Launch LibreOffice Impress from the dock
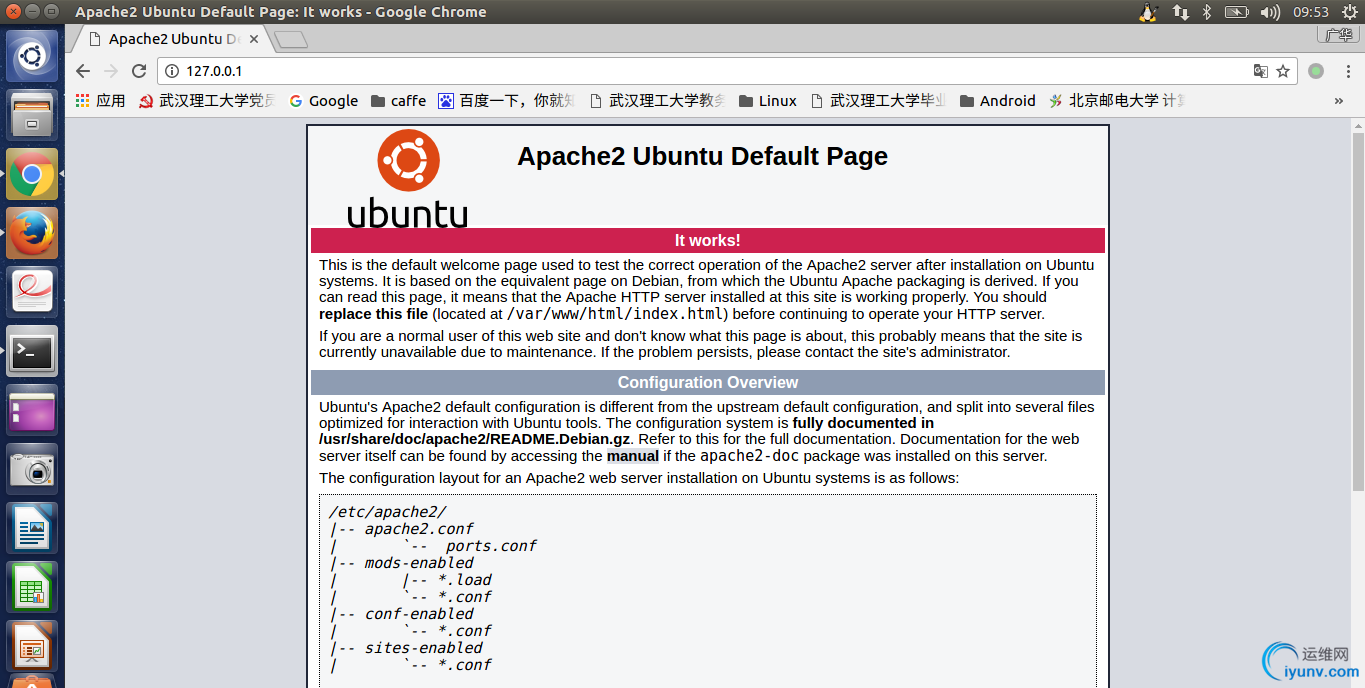 click(x=32, y=646)
